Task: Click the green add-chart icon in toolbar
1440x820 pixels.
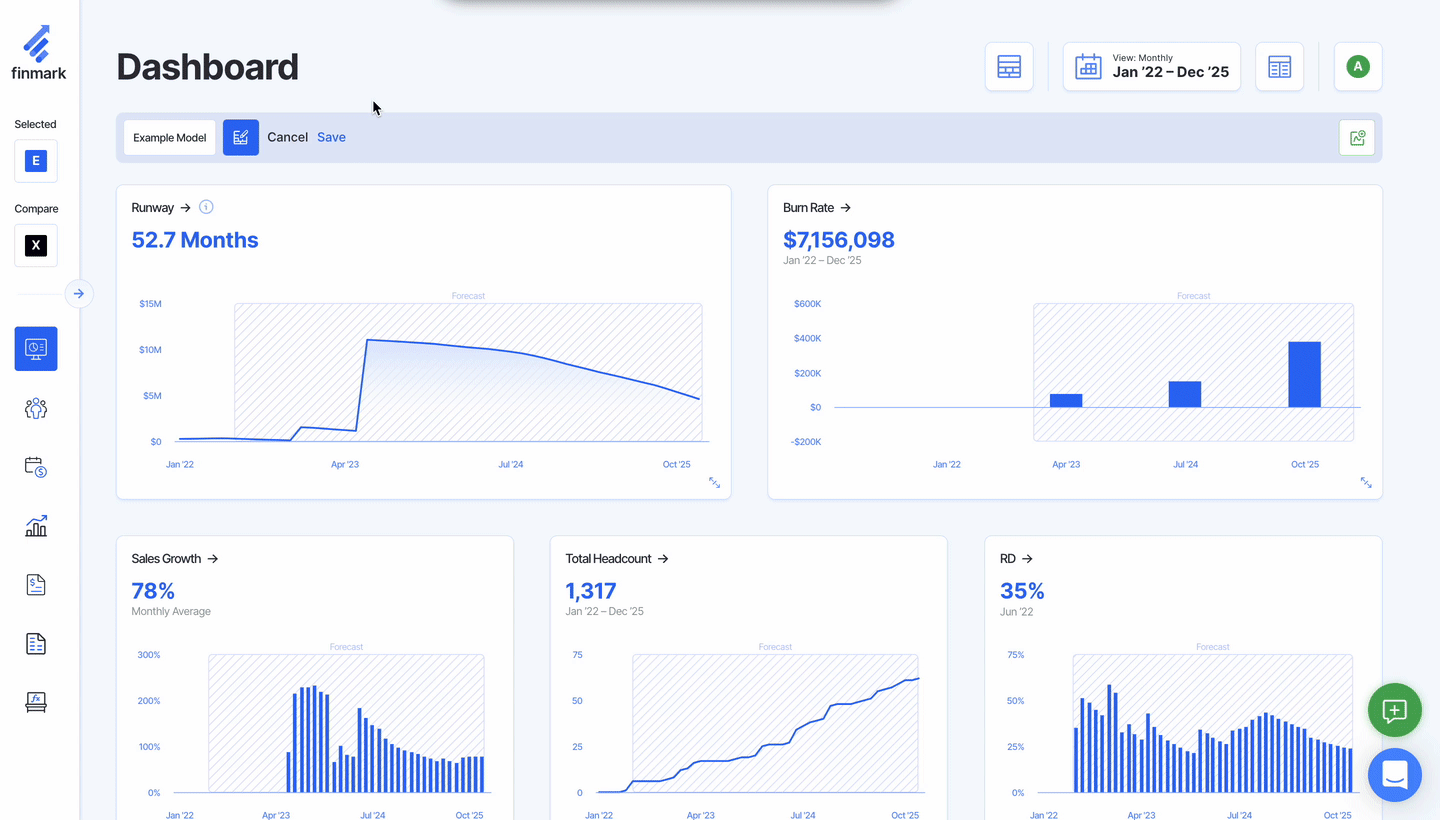Action: click(1357, 138)
